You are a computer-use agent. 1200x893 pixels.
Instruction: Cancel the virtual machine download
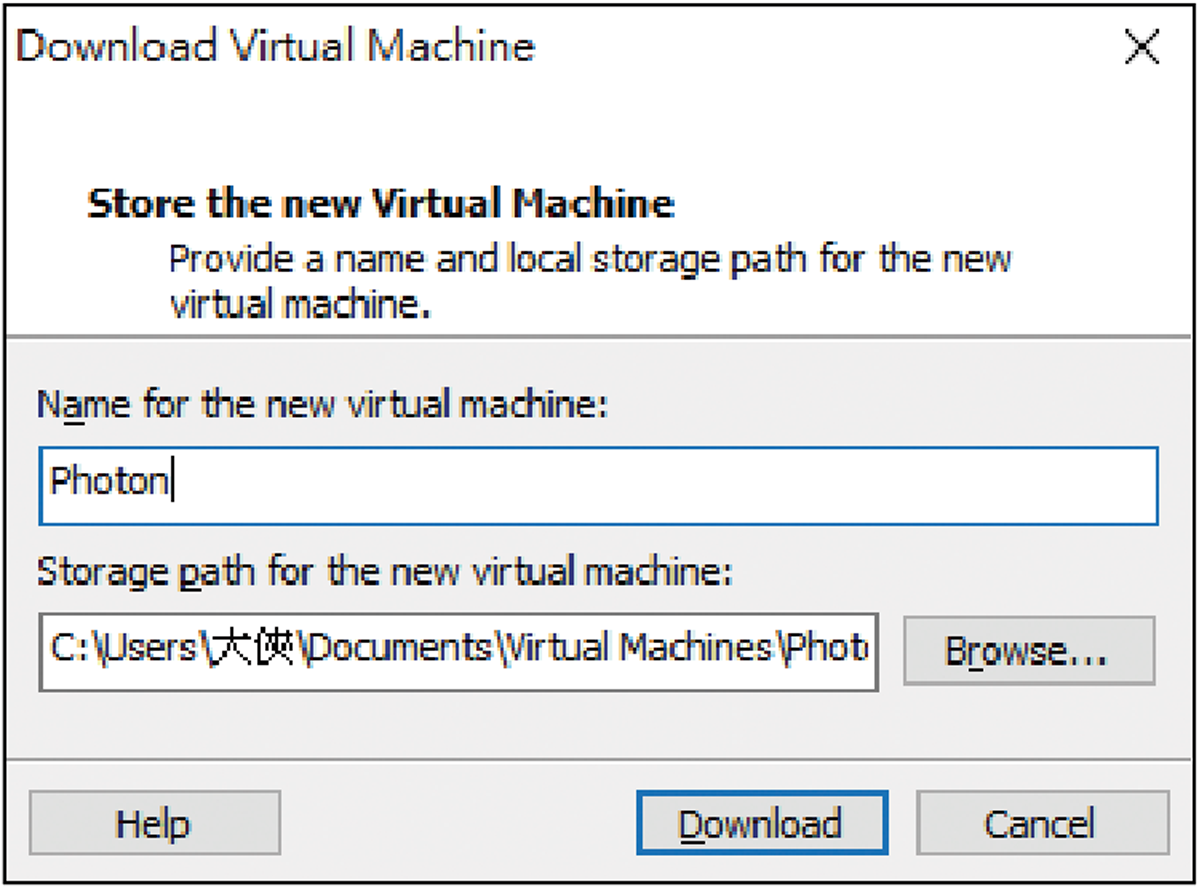1042,823
